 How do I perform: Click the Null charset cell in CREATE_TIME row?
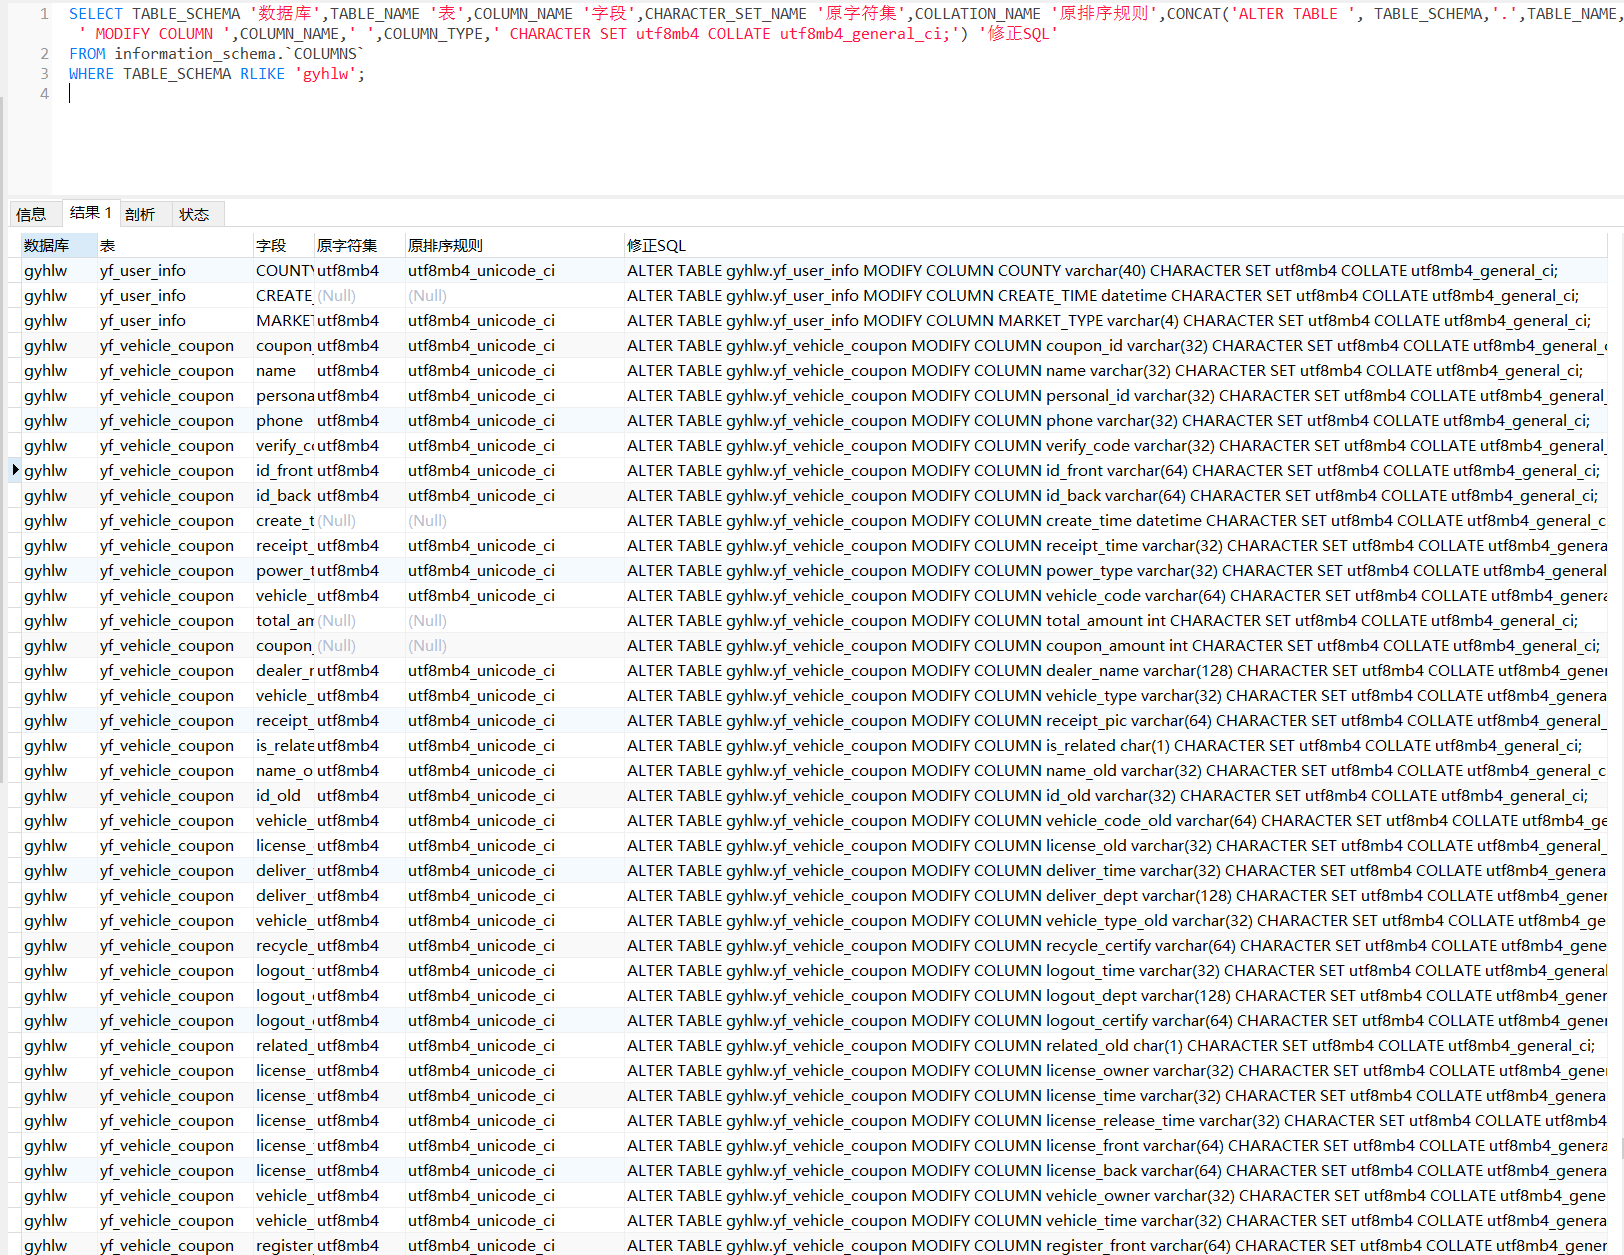click(x=337, y=296)
